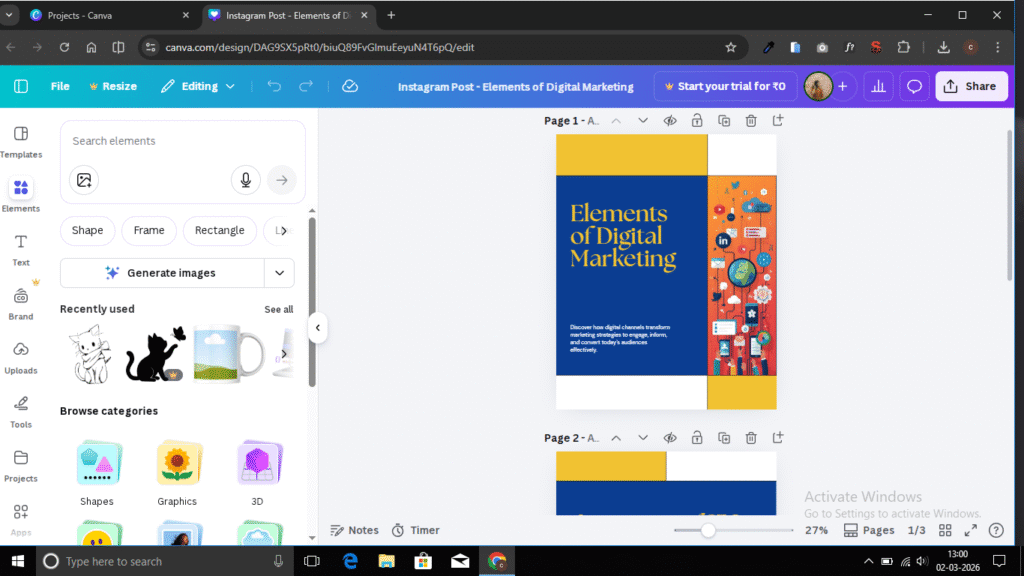1024x576 pixels.
Task: Open the Text tool in sidebar
Action: [x=21, y=249]
